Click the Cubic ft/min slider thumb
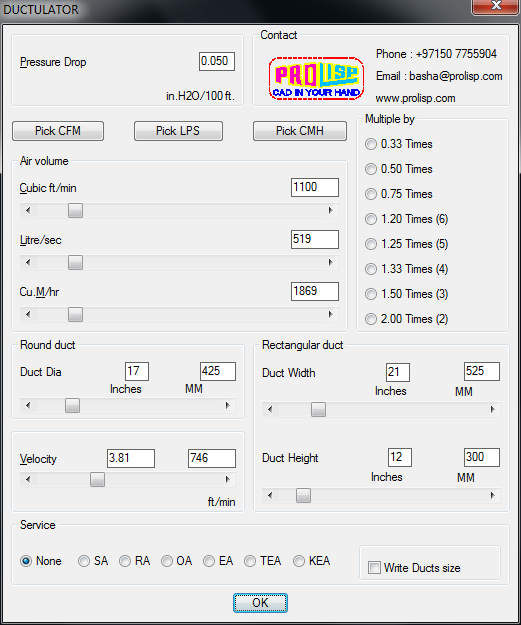521x625 pixels. click(x=75, y=210)
